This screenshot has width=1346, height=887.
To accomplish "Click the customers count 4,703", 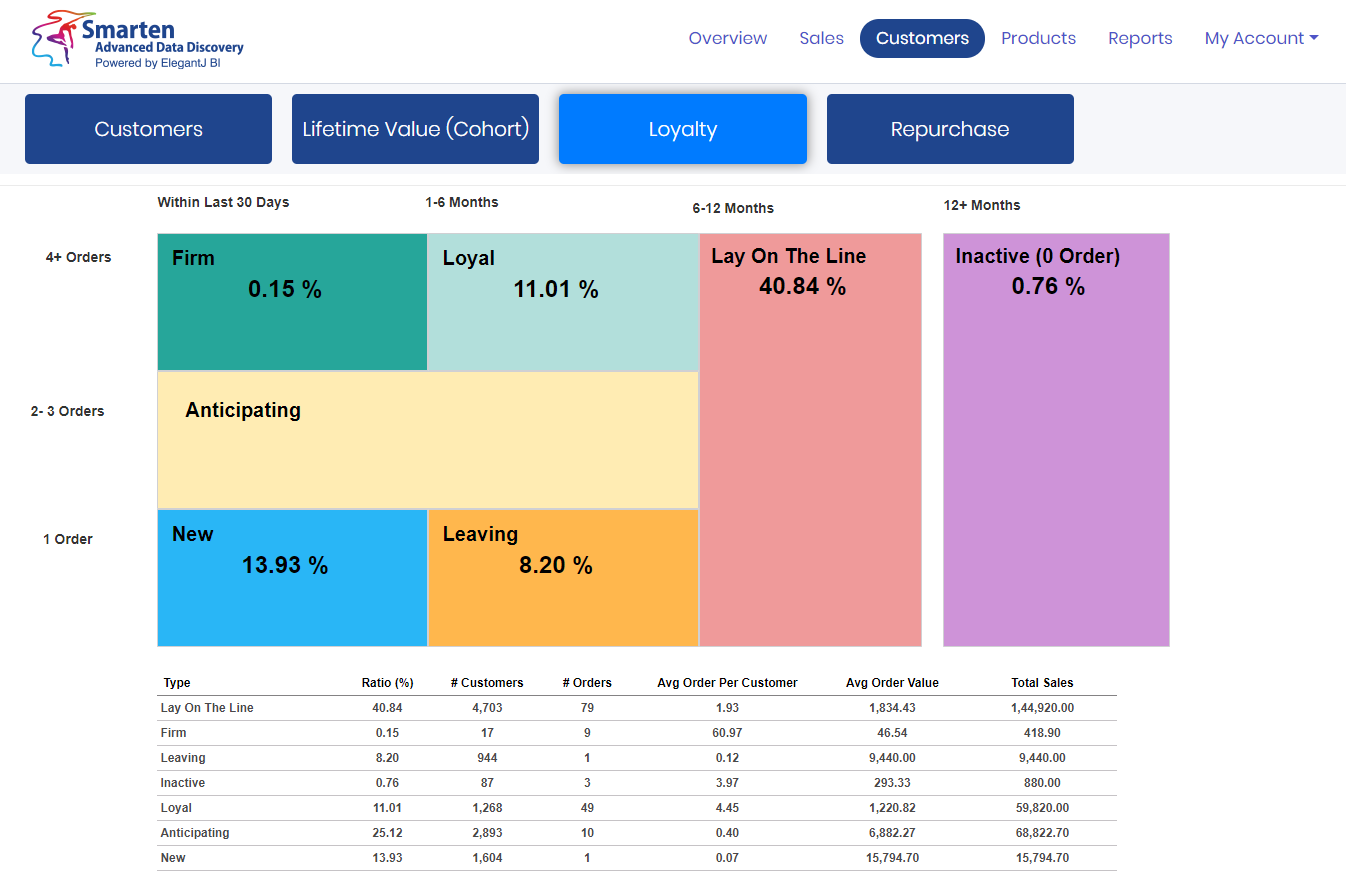I will tap(487, 708).
